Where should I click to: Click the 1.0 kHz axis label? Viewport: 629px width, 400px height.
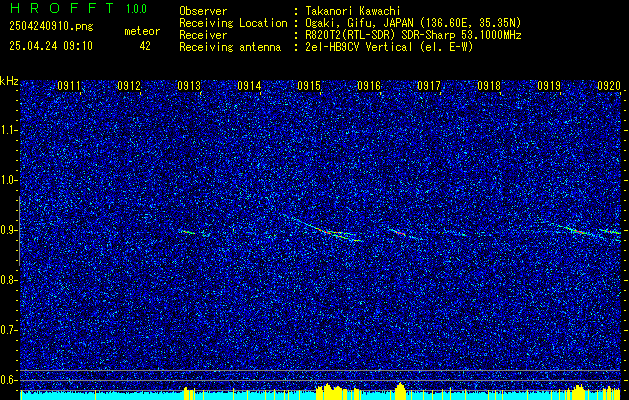pyautogui.click(x=7, y=180)
